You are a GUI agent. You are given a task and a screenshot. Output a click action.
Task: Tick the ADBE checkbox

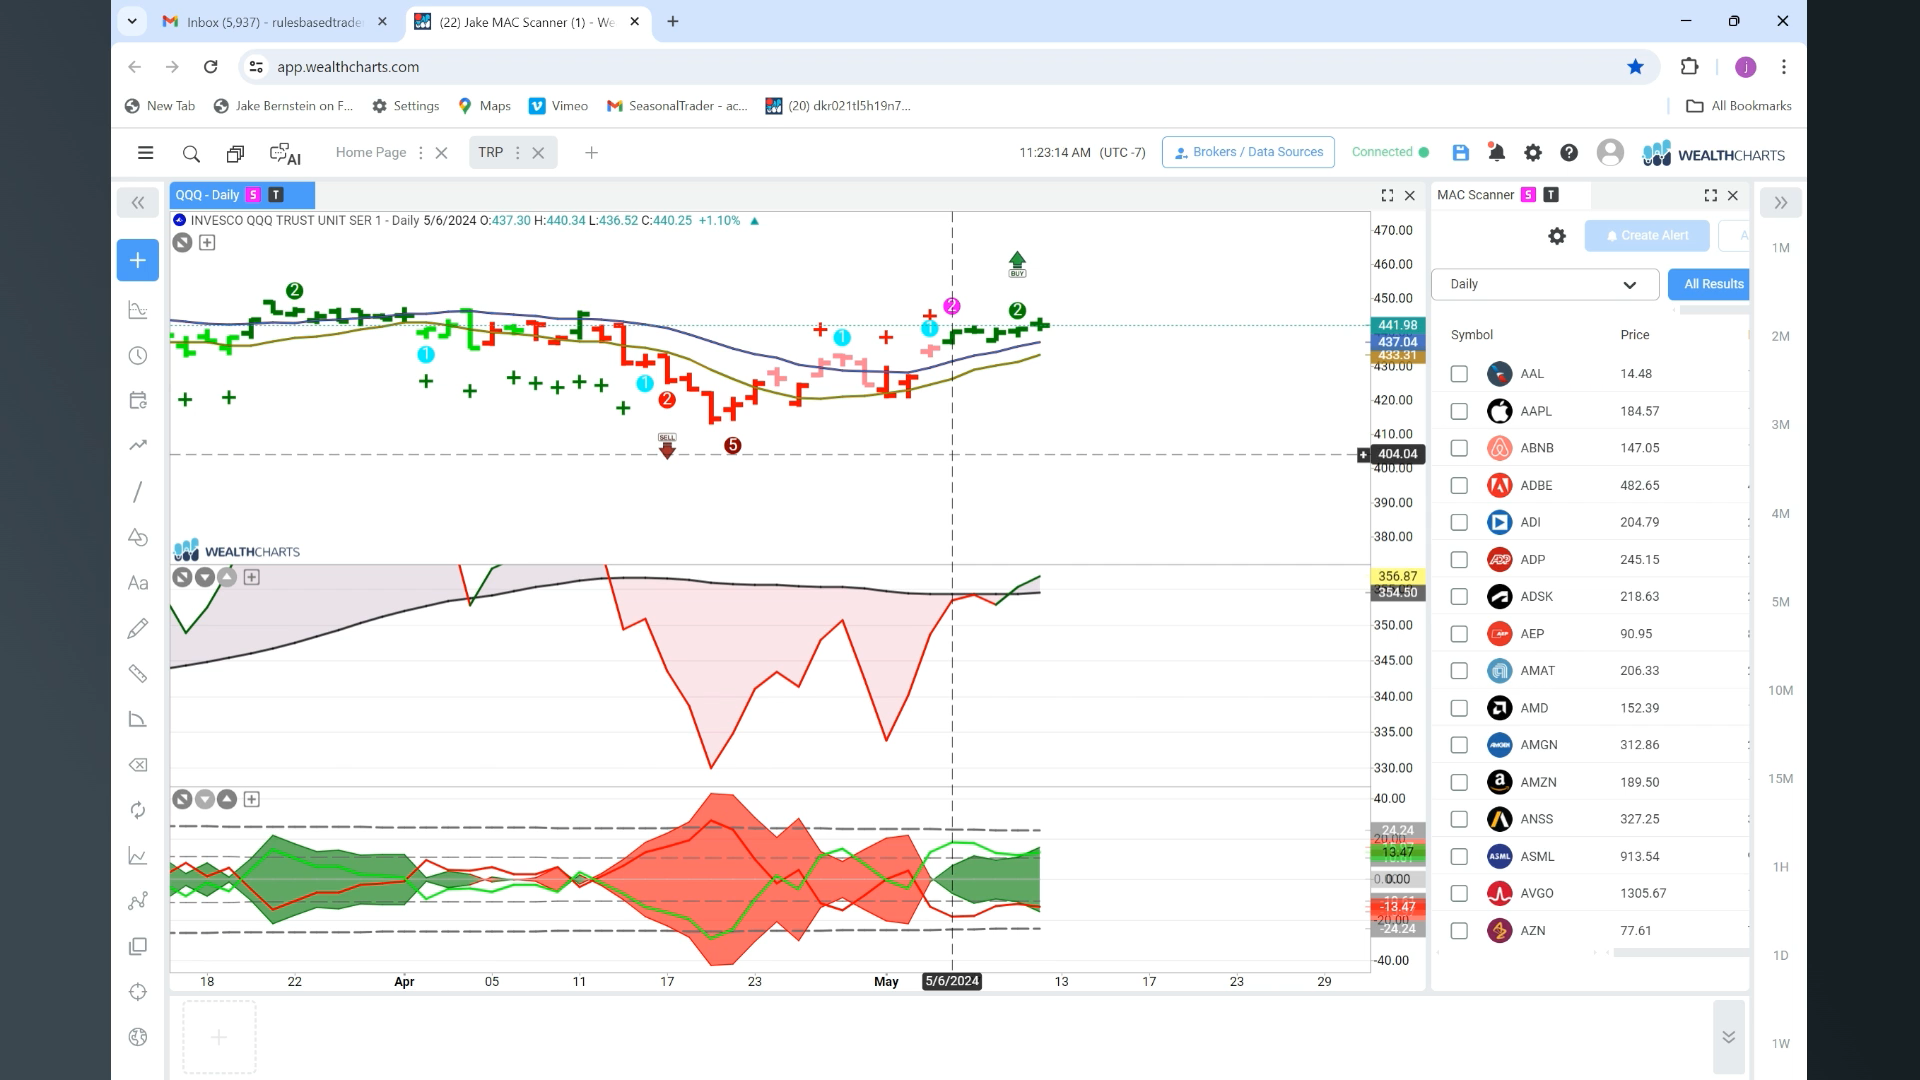(1459, 485)
